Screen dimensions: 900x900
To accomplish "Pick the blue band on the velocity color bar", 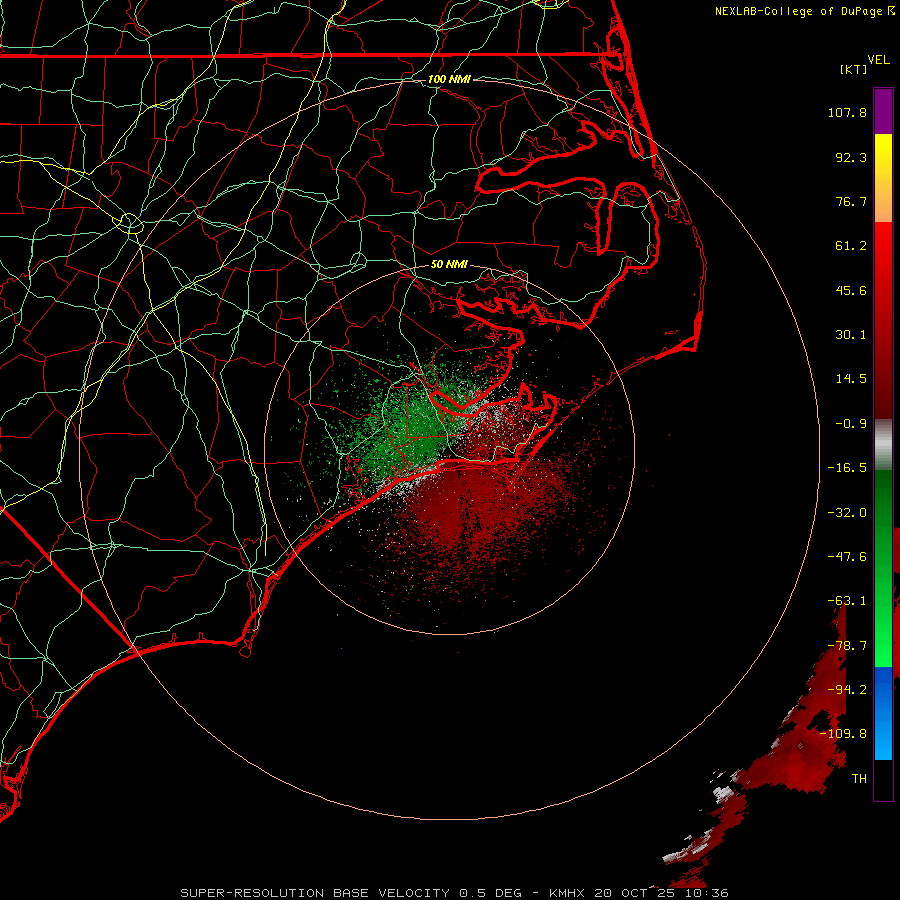I will [883, 713].
